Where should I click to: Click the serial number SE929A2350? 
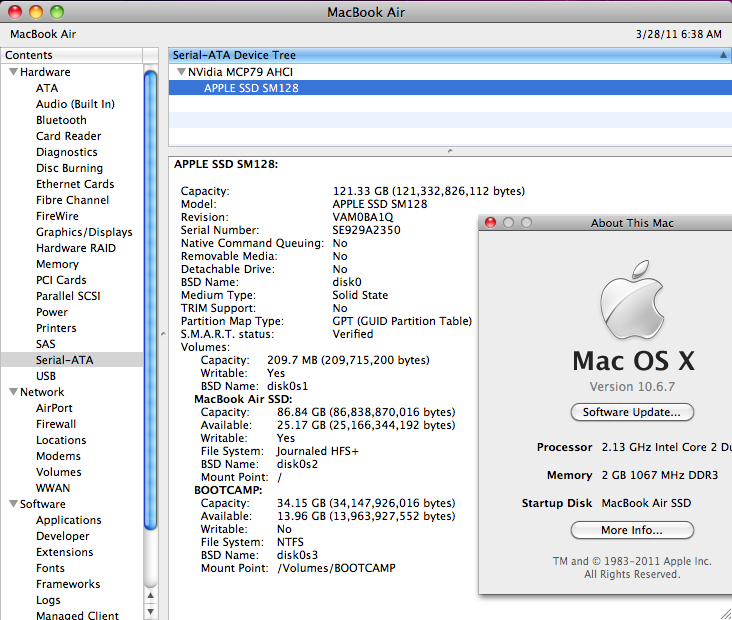coord(366,230)
